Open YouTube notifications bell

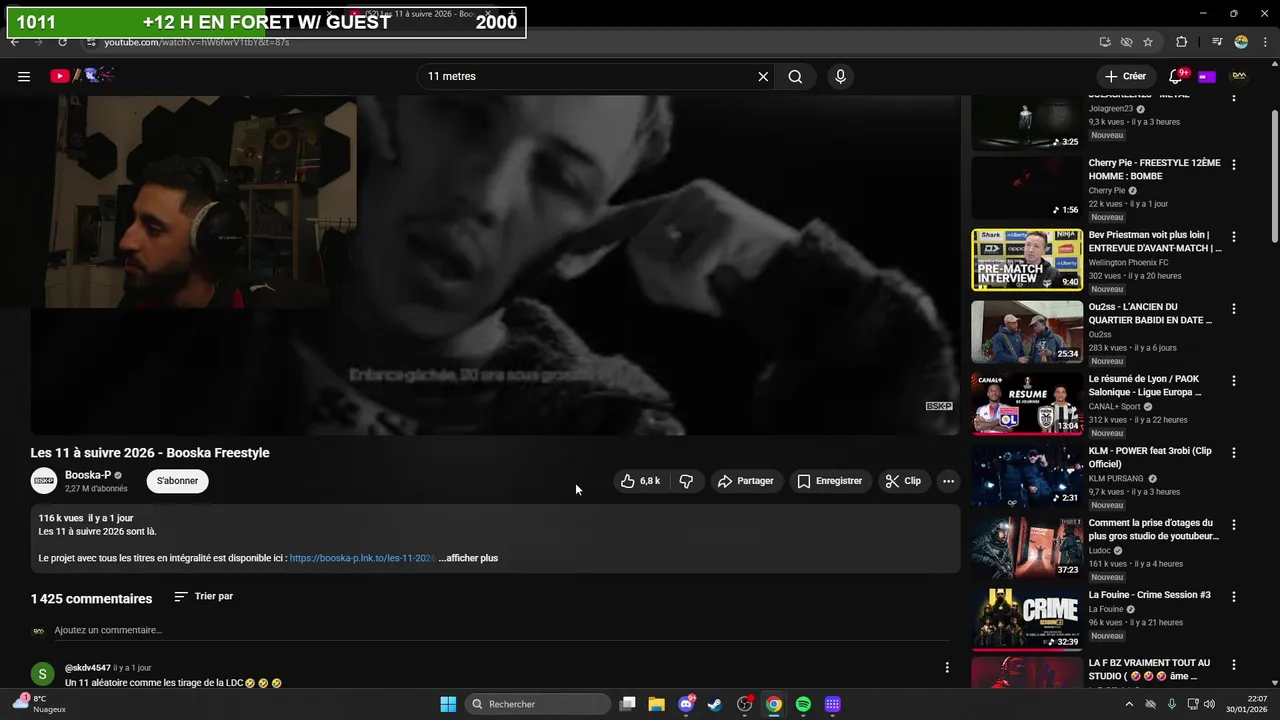(x=1177, y=76)
